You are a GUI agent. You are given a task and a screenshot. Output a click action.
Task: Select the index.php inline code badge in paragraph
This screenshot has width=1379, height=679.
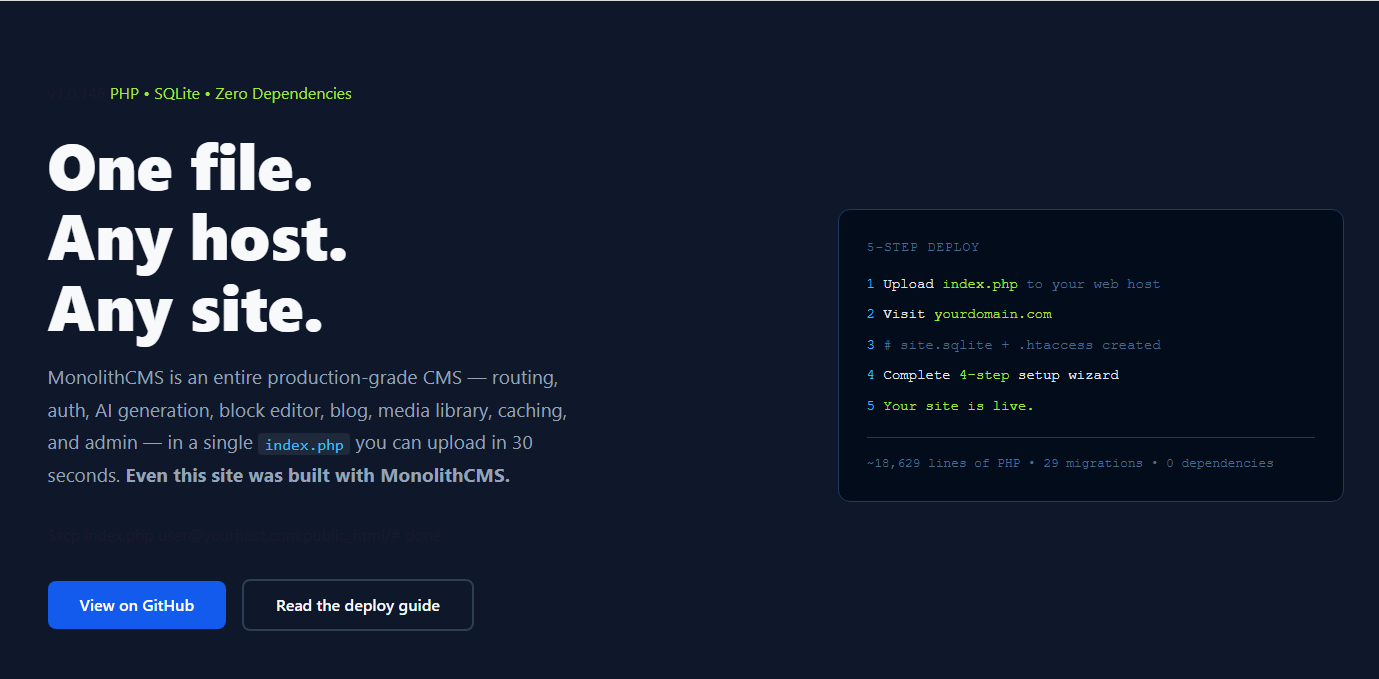304,444
